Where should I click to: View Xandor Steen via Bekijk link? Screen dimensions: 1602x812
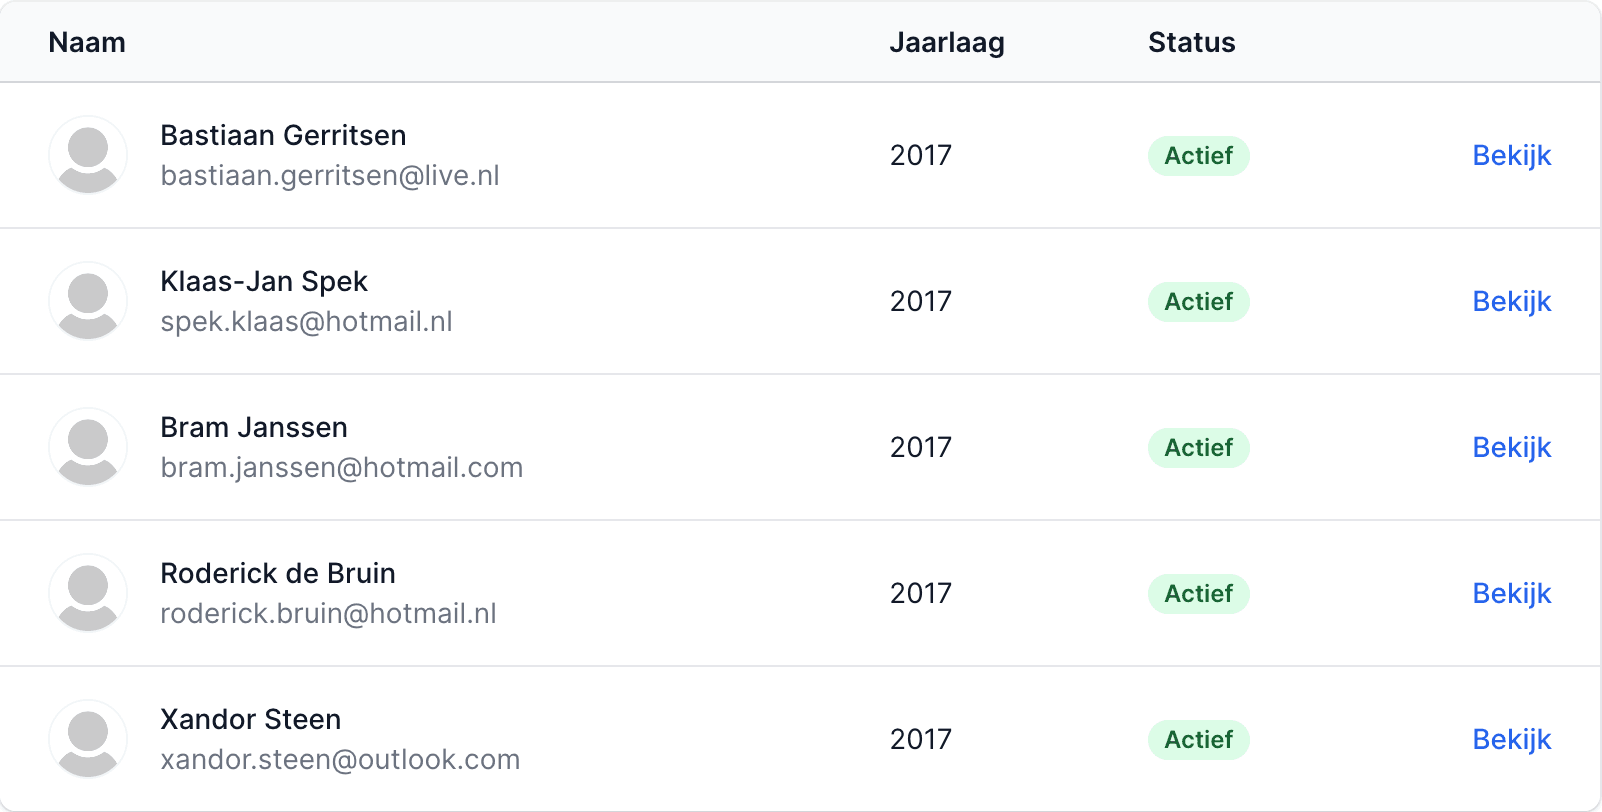click(1511, 740)
